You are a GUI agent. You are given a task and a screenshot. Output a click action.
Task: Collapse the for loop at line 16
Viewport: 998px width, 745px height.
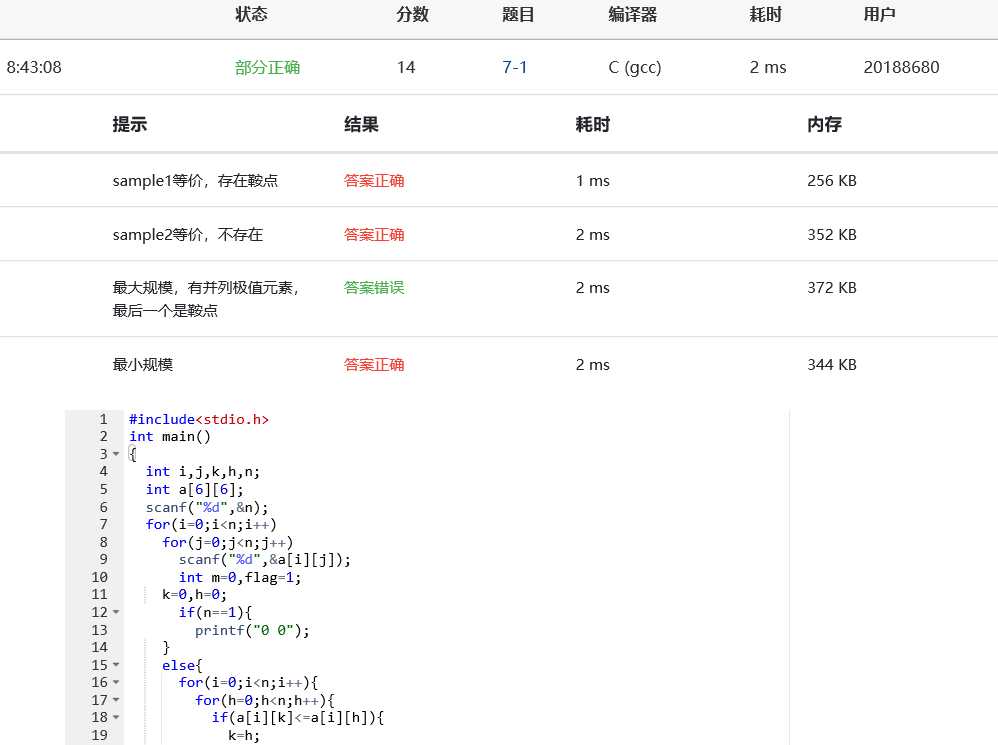click(116, 682)
